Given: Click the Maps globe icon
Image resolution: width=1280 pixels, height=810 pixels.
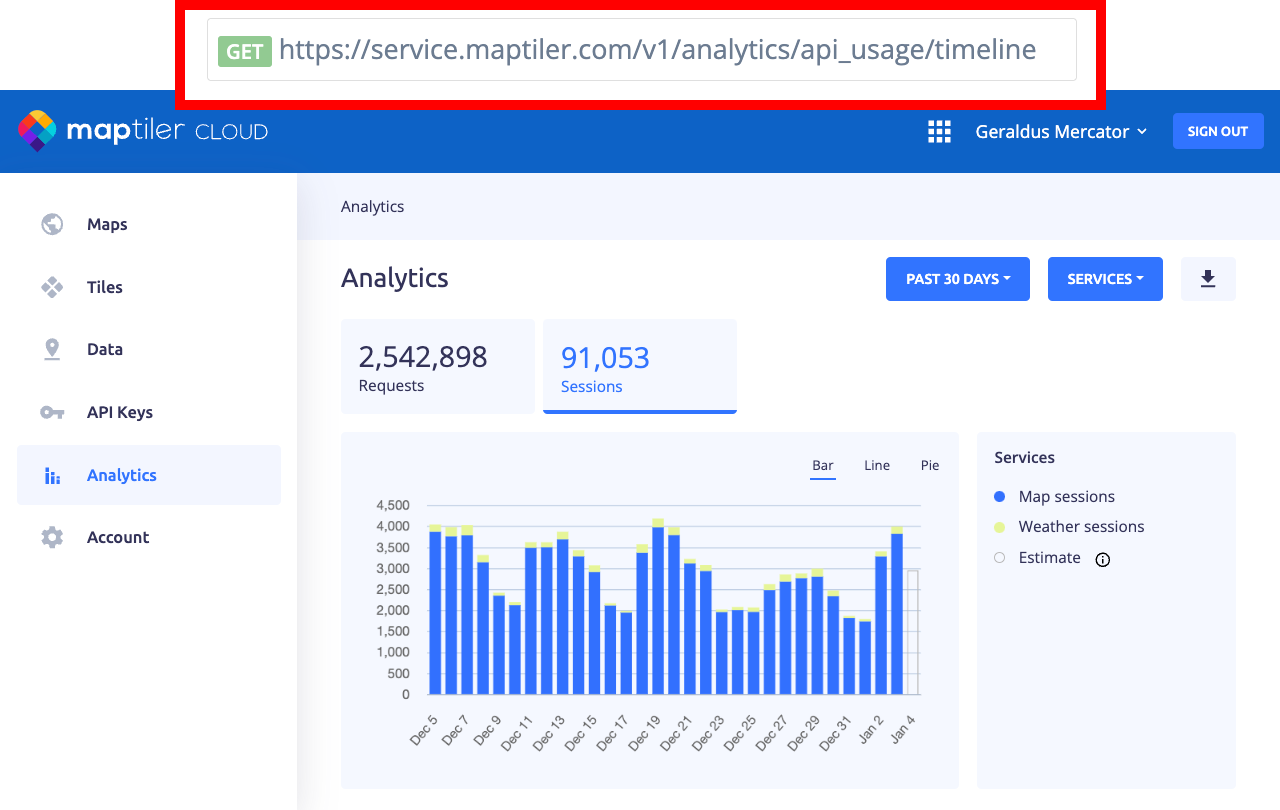Looking at the screenshot, I should click(52, 224).
